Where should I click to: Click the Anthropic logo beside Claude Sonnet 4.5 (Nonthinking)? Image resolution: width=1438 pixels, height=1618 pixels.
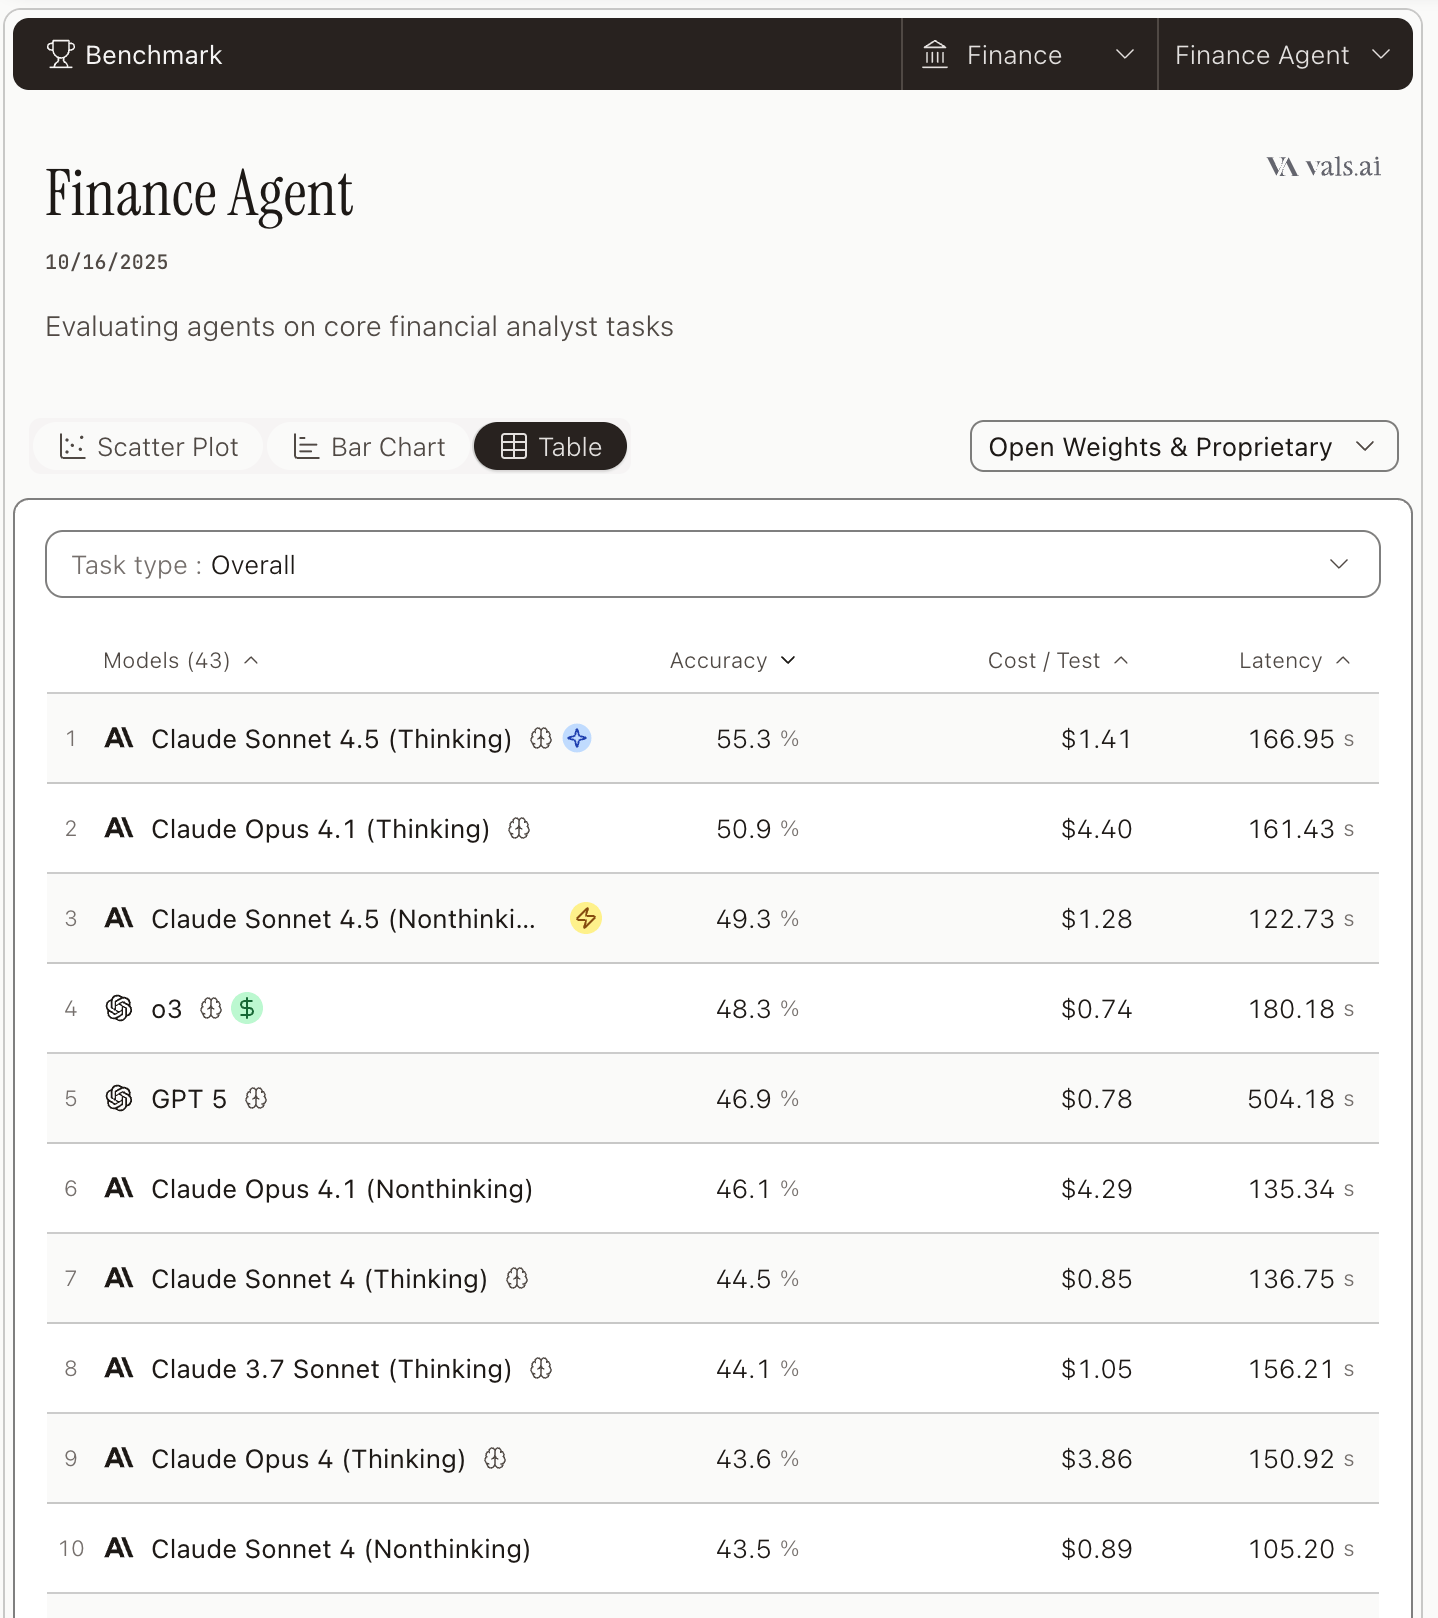[119, 919]
